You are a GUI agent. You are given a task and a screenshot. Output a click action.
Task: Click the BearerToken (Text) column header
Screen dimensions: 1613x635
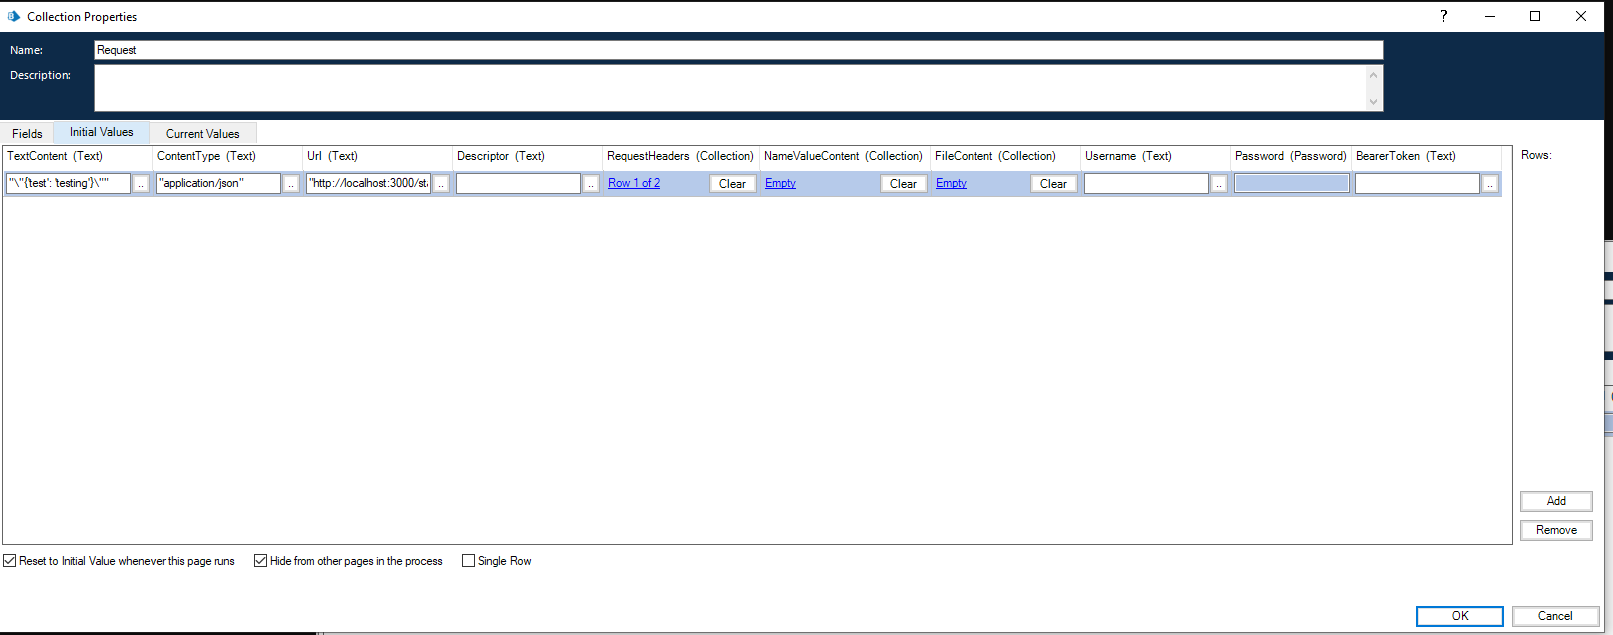pos(1426,157)
